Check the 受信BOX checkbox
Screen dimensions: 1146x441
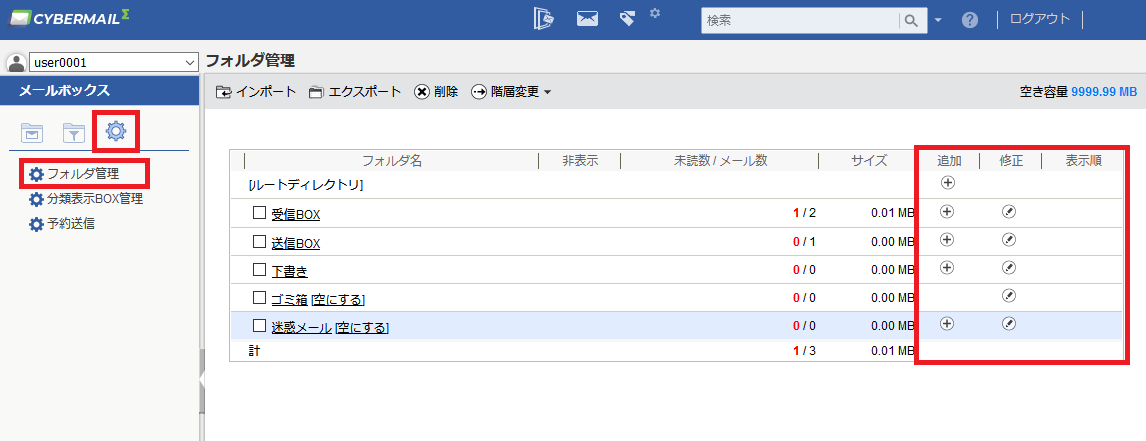click(x=259, y=213)
